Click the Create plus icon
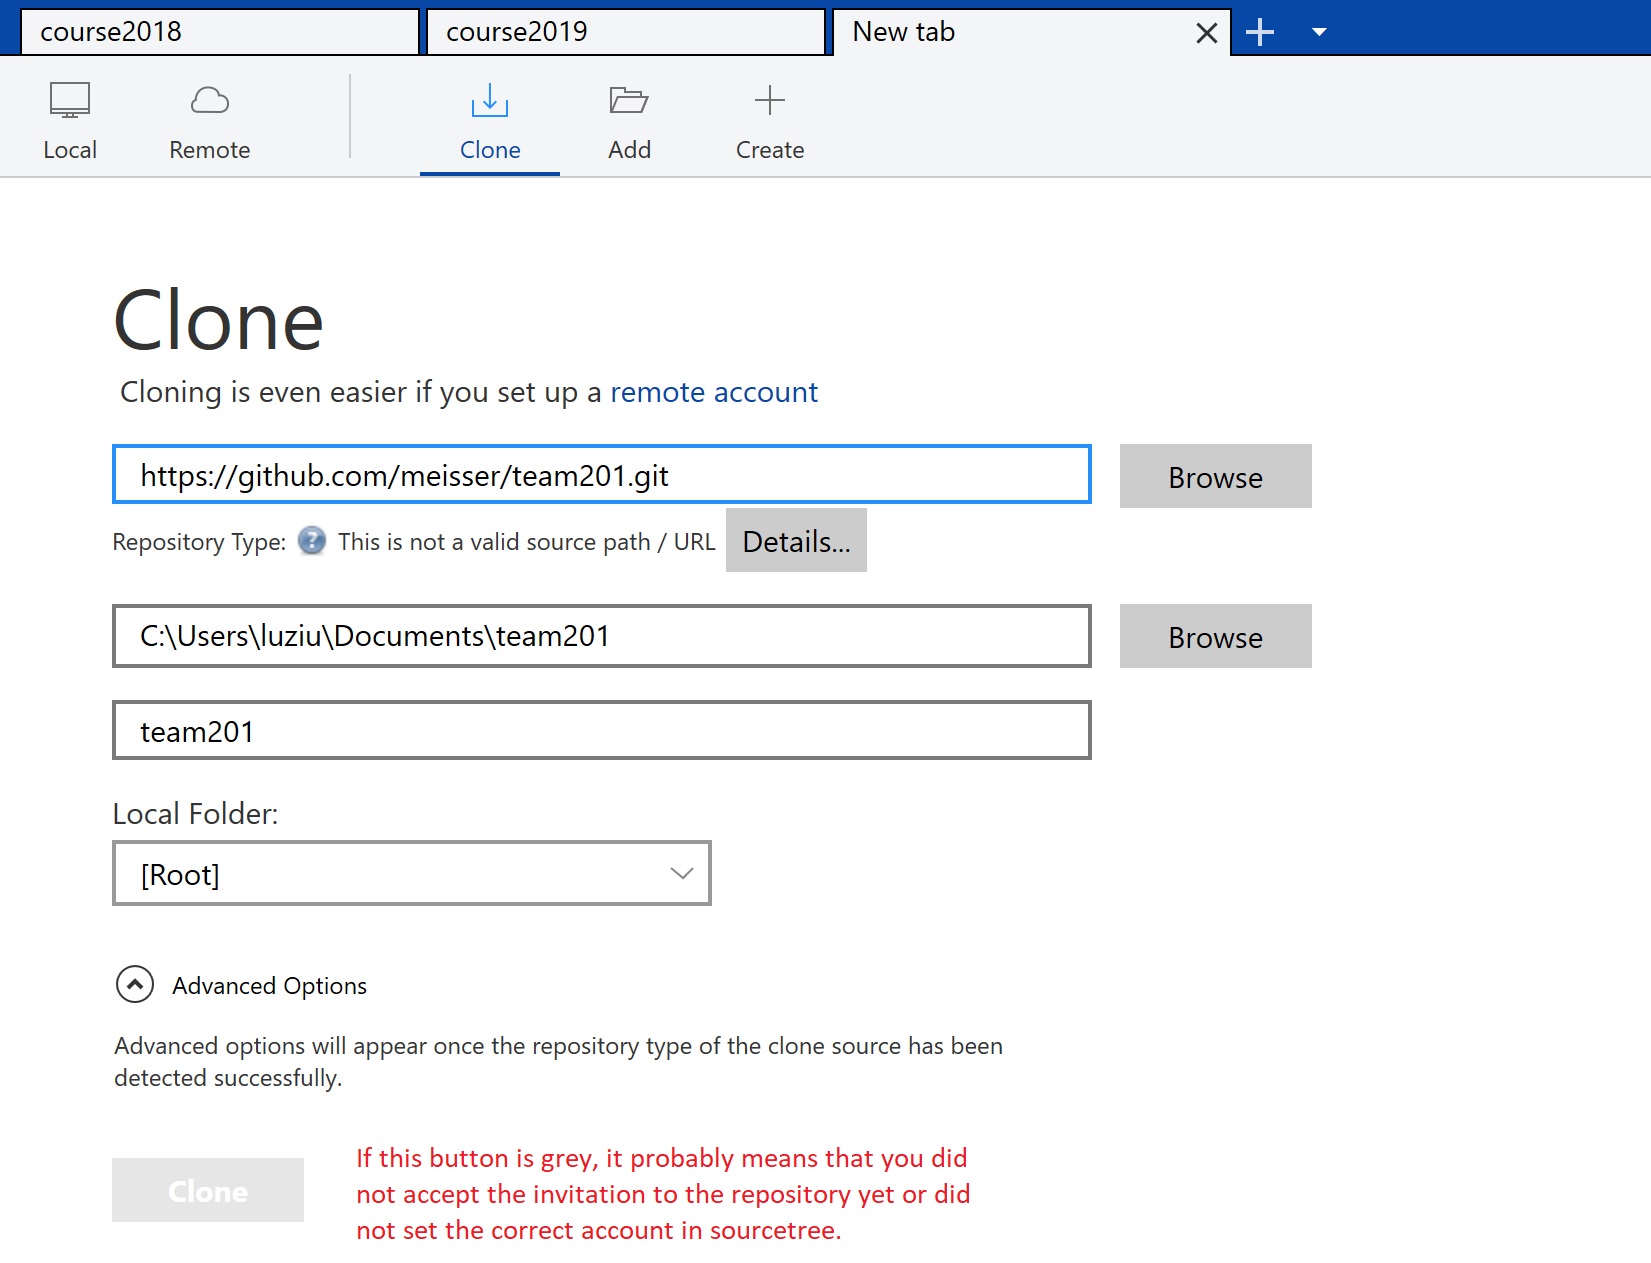1651x1263 pixels. point(770,100)
